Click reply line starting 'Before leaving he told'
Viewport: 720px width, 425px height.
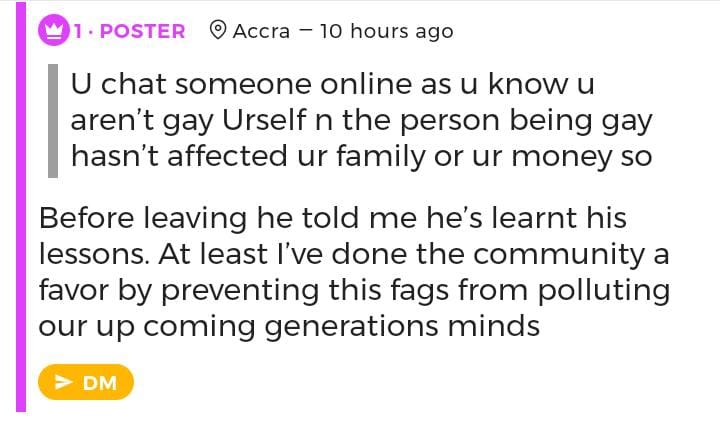(338, 218)
